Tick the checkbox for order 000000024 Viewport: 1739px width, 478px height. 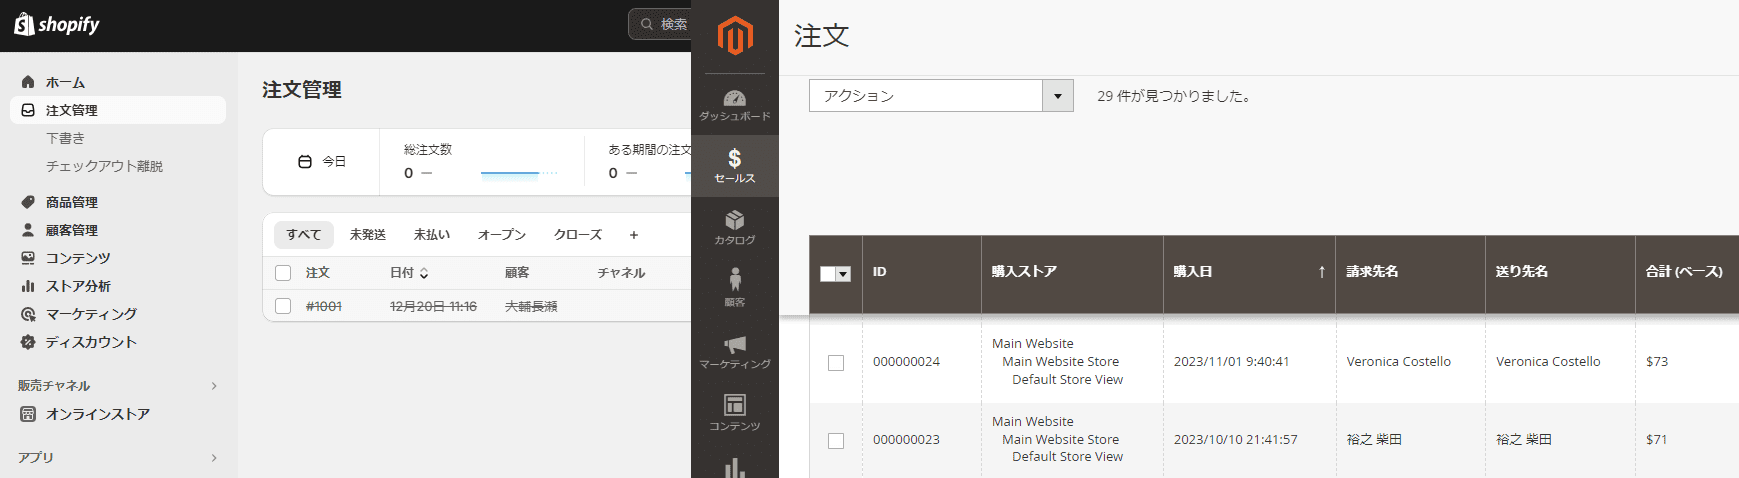pyautogui.click(x=836, y=362)
